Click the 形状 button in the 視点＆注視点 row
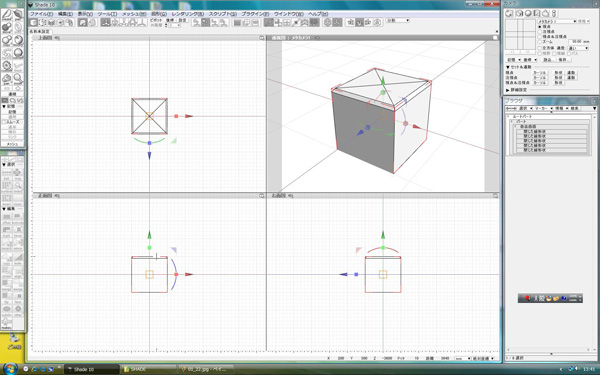This screenshot has height=375, width=600. coord(558,83)
